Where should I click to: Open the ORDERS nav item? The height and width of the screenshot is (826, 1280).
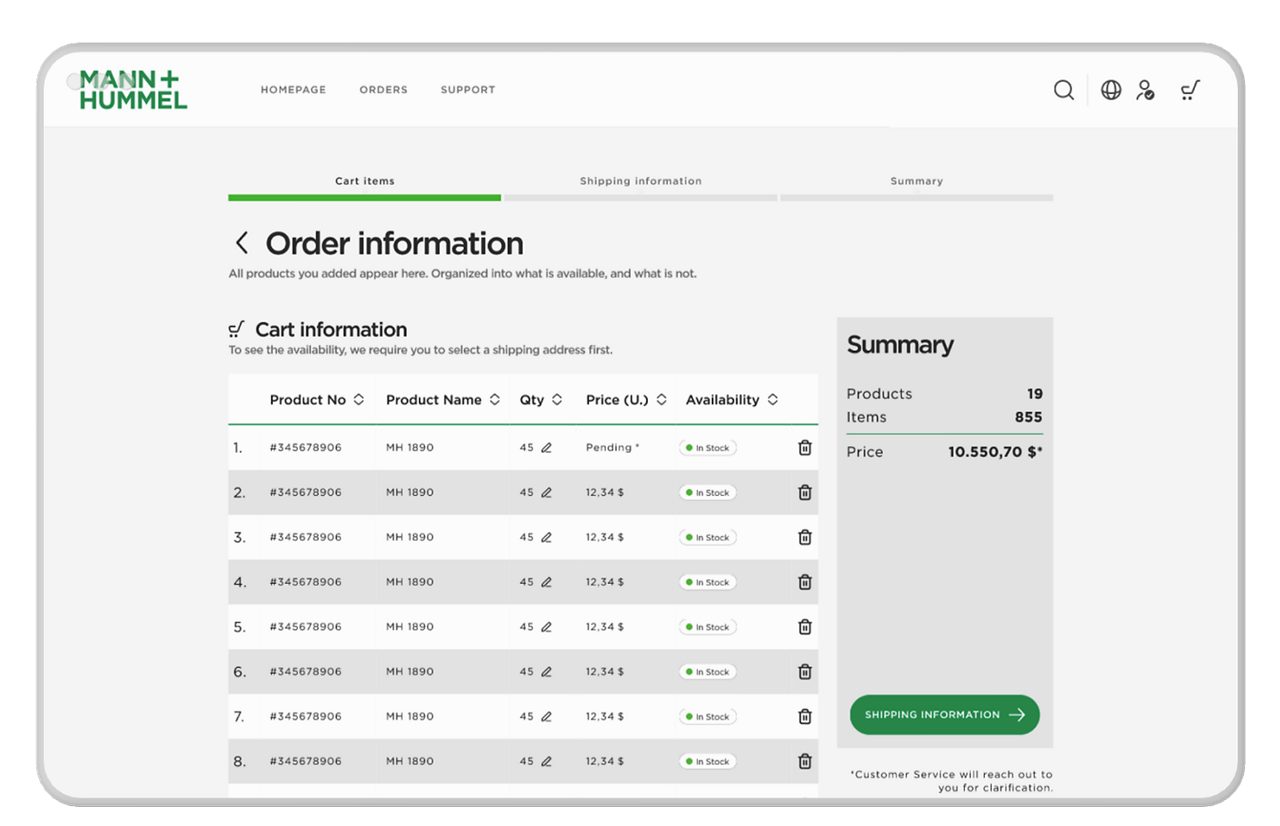[384, 90]
